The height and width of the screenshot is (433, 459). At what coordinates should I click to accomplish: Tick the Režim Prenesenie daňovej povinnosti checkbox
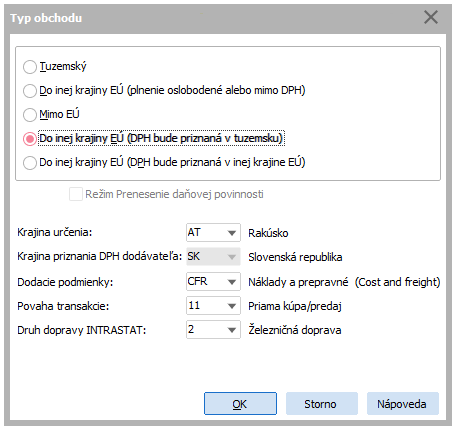point(76,194)
